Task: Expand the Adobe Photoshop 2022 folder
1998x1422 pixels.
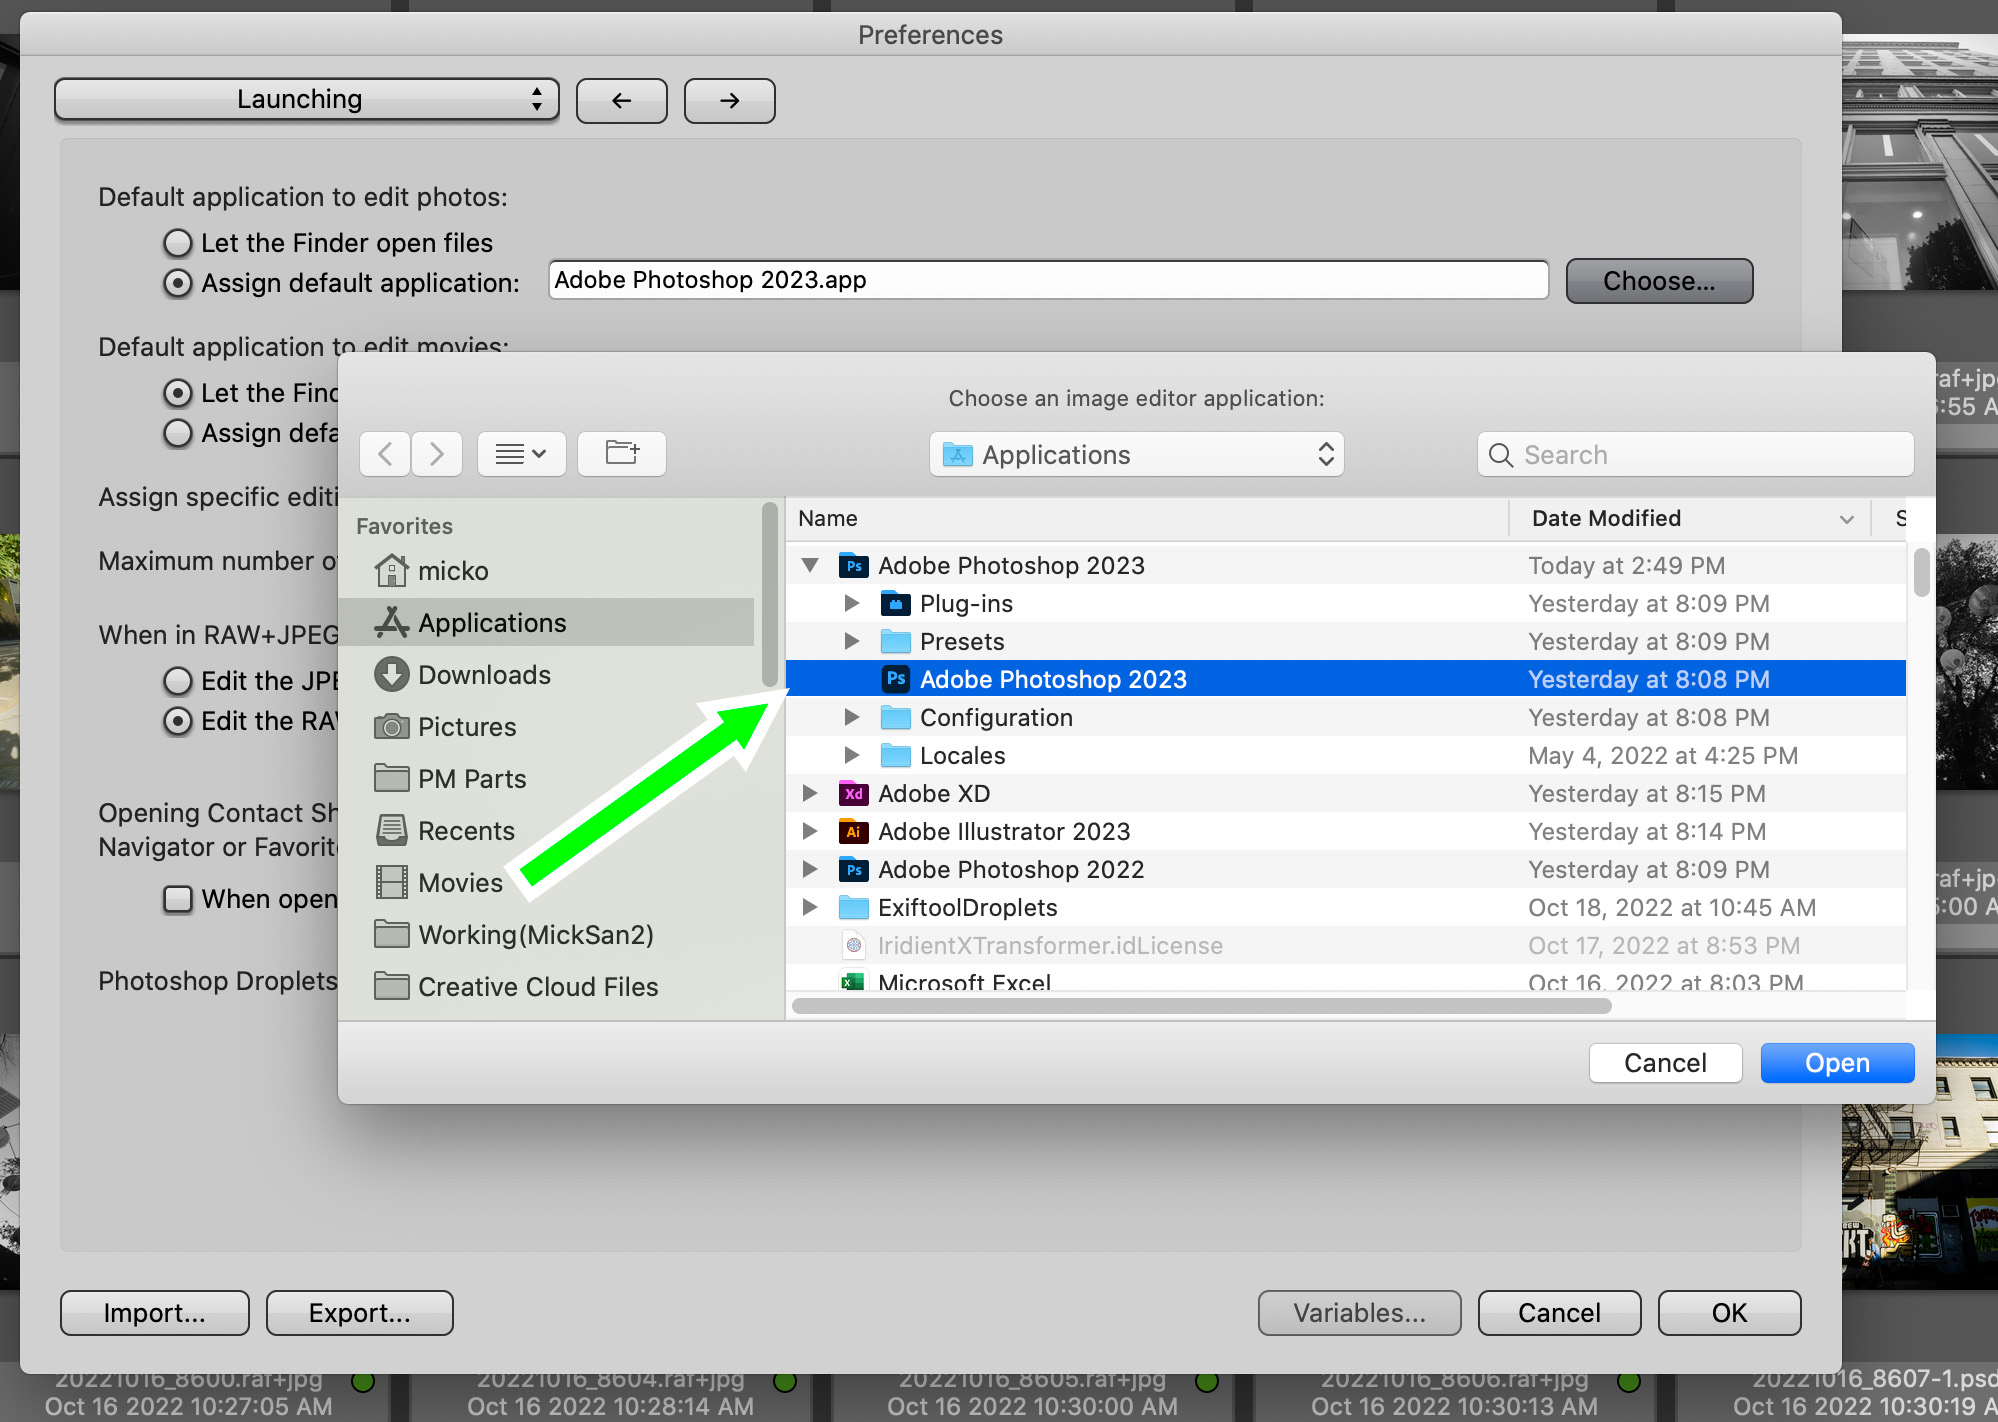Action: tap(811, 870)
